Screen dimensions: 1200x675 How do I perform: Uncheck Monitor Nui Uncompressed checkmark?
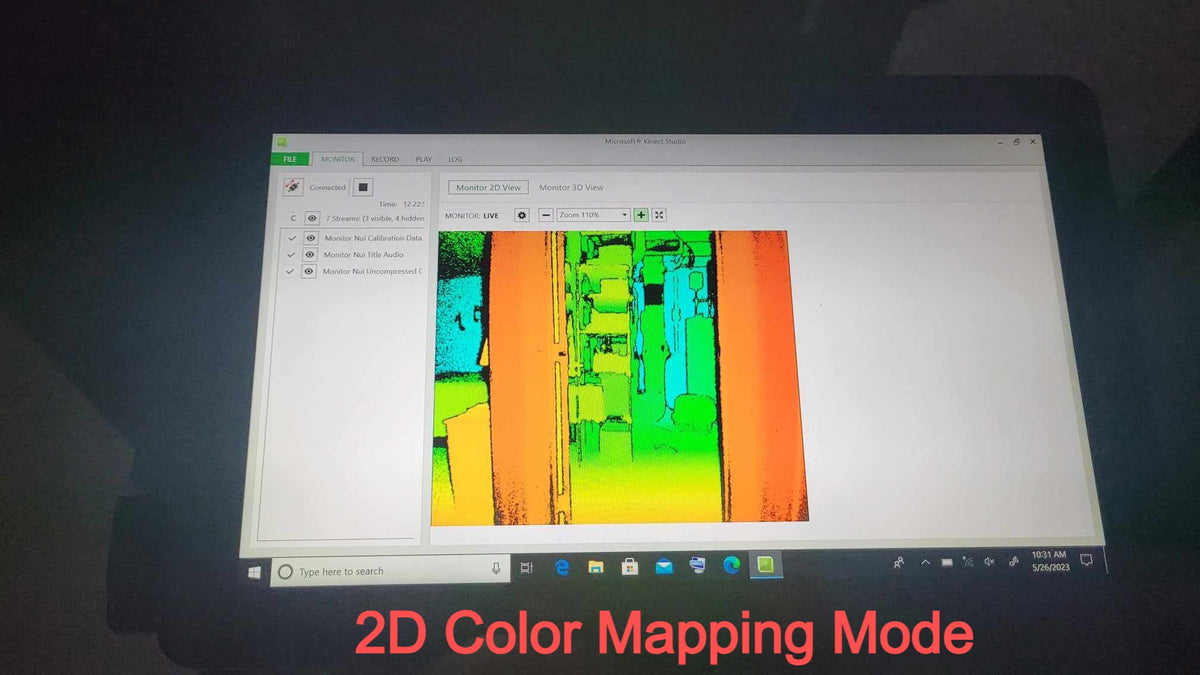(290, 271)
